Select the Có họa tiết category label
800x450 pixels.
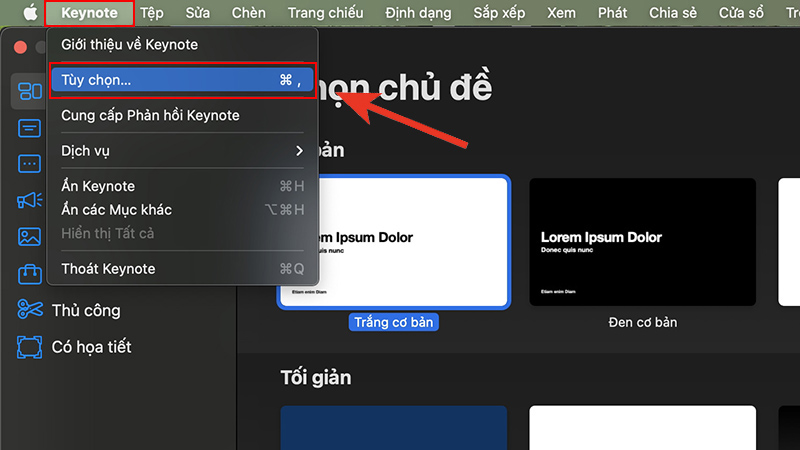[x=91, y=347]
